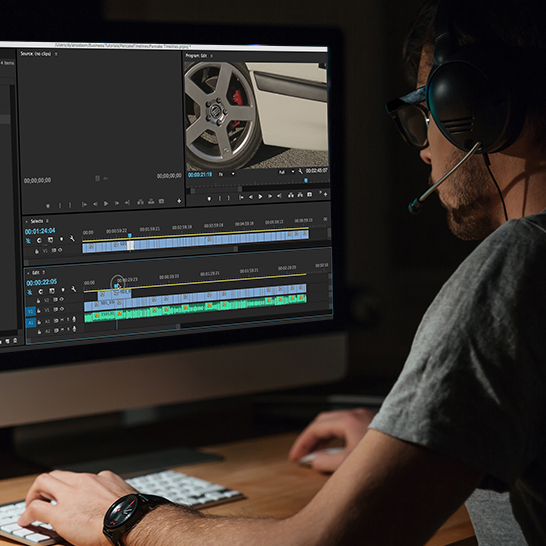546x546 pixels.
Task: Click the 00:00:22:05 timecode in Edit timeline
Action: pos(41,282)
